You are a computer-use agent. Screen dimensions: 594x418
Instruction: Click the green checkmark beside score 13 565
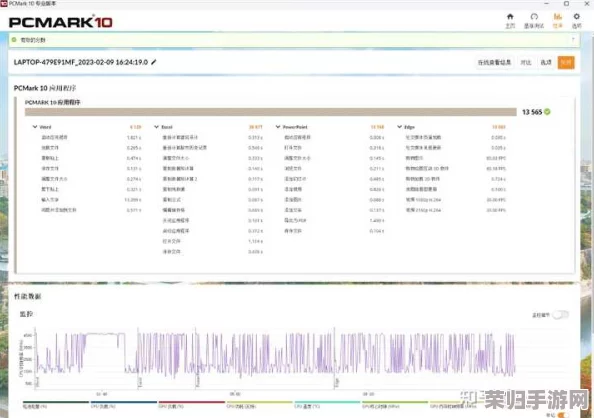click(x=547, y=112)
